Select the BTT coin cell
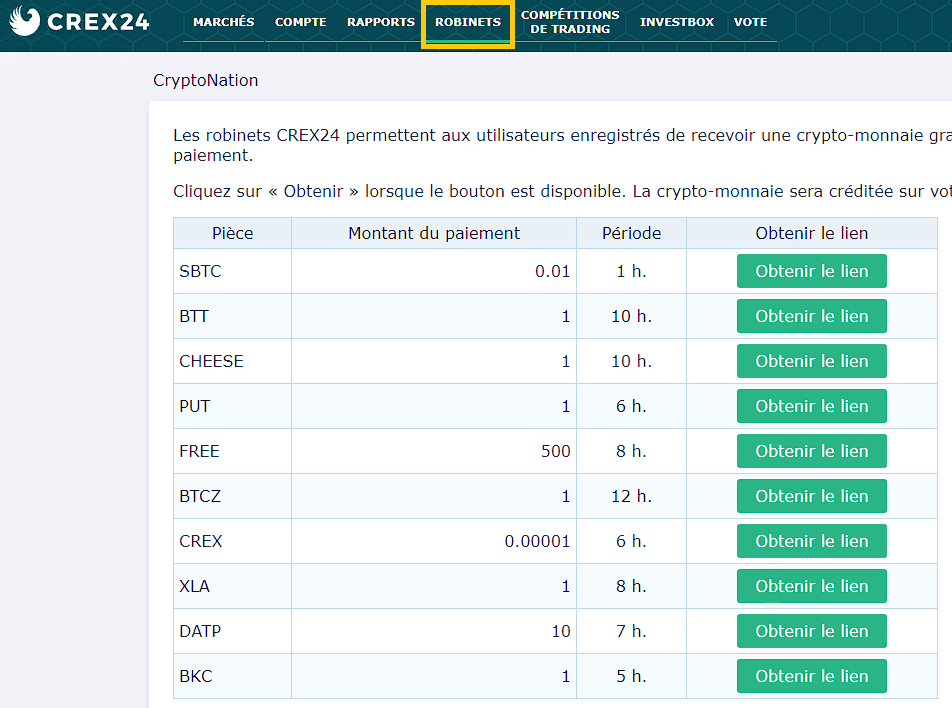952x708 pixels. (x=233, y=316)
